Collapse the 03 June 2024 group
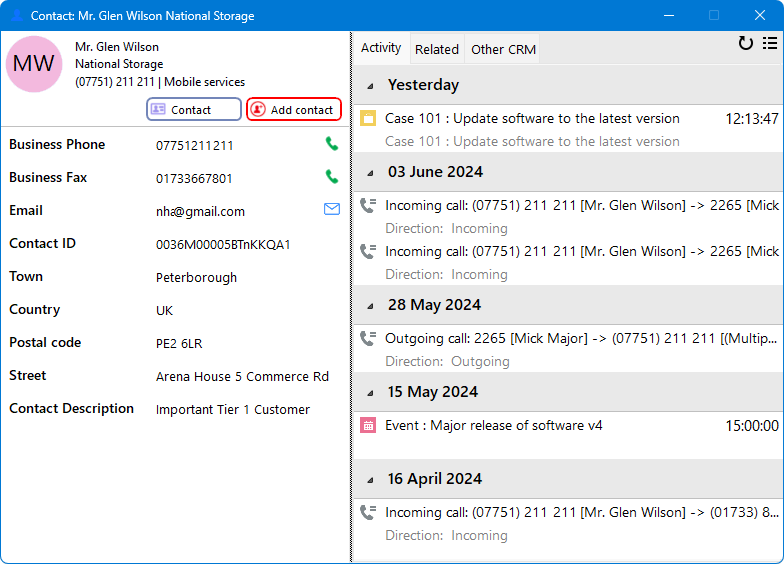The width and height of the screenshot is (784, 564). pyautogui.click(x=371, y=172)
